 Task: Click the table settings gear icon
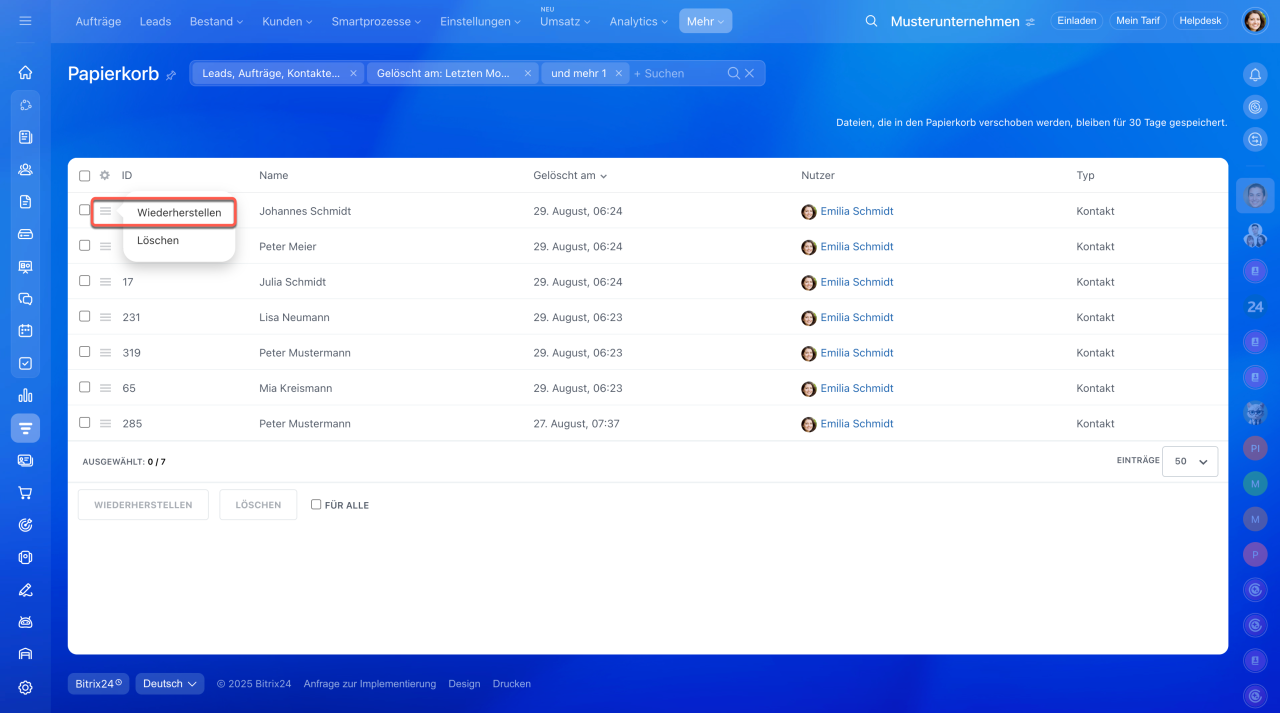click(x=104, y=176)
